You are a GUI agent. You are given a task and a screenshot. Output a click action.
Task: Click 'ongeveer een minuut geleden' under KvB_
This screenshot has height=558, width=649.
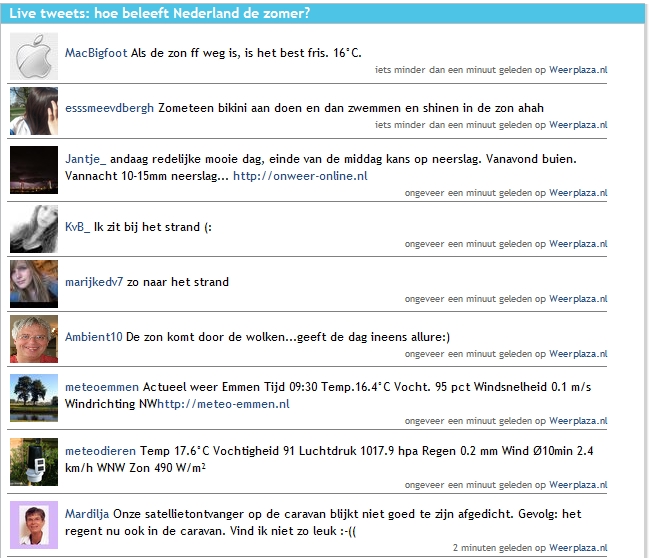tap(469, 244)
